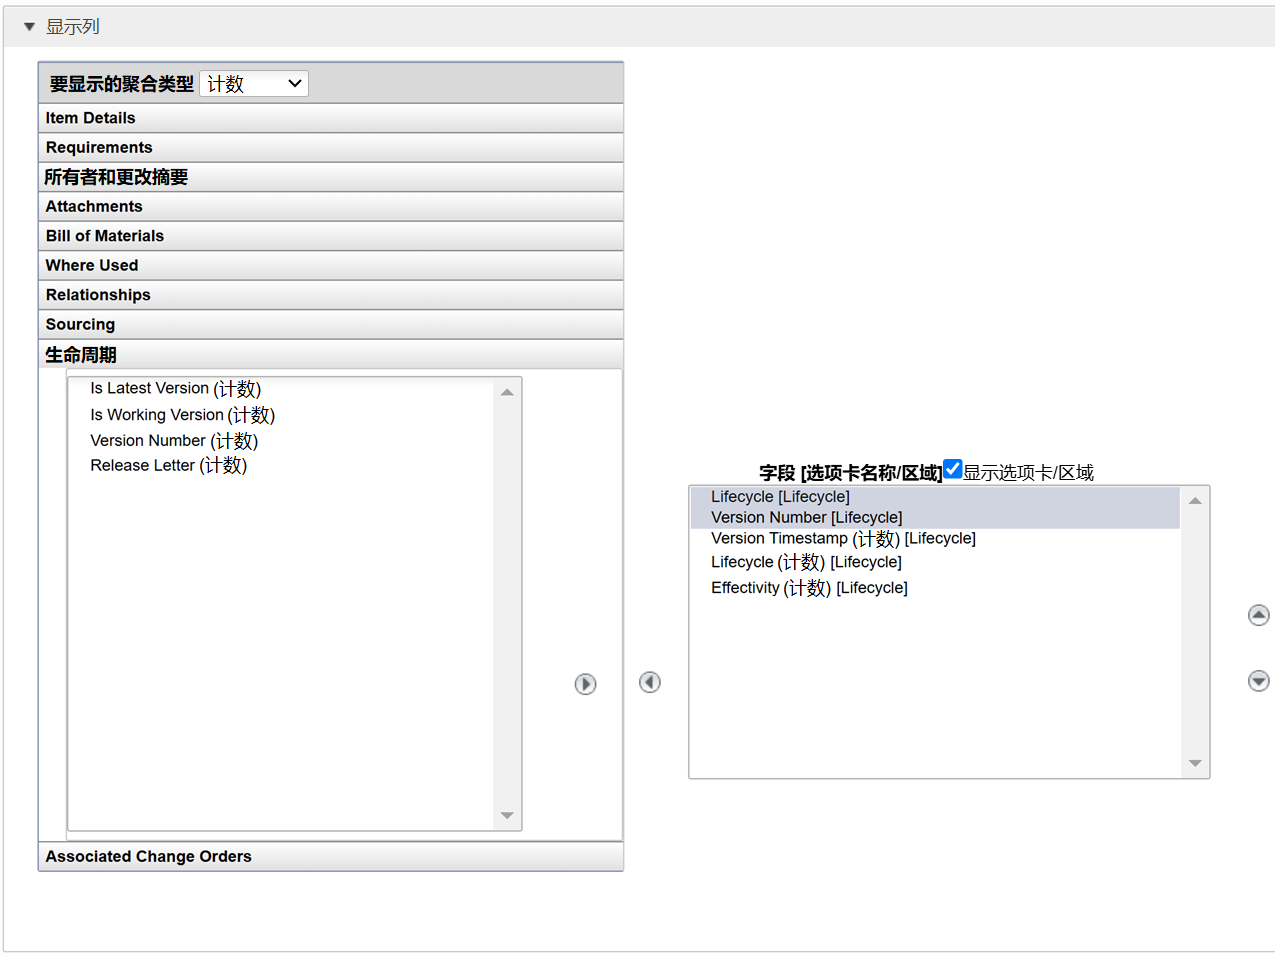1275x955 pixels.
Task: Click the move-left arrow icon to remove field
Action: coord(650,682)
